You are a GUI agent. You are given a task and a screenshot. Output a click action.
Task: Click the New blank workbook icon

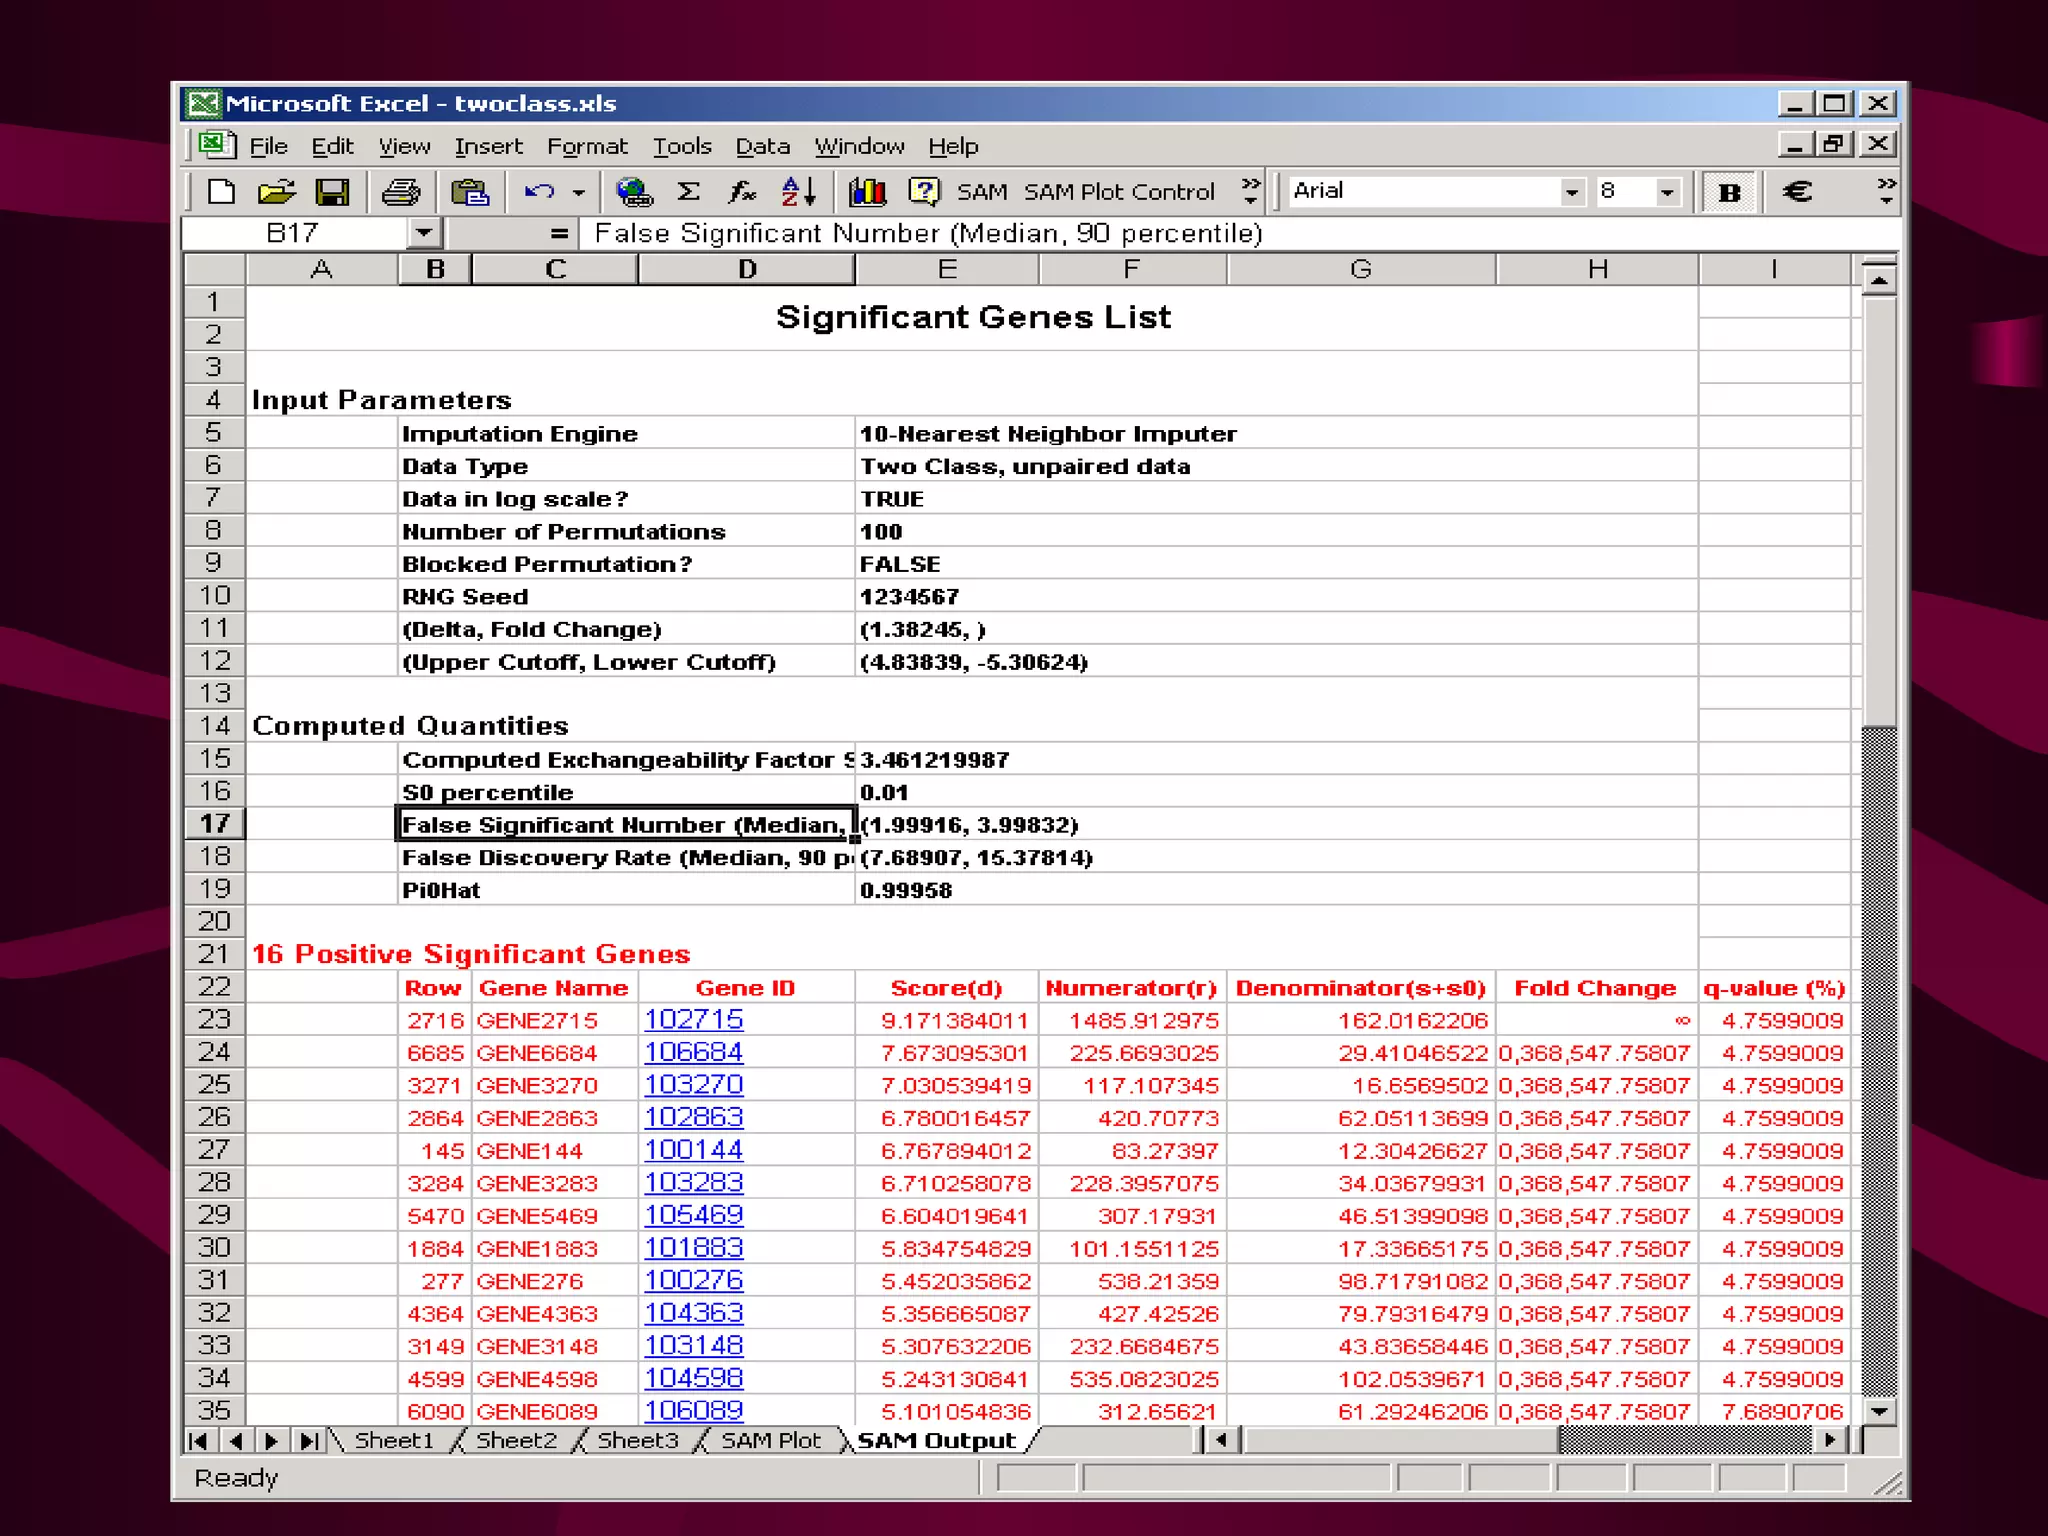pos(221,192)
